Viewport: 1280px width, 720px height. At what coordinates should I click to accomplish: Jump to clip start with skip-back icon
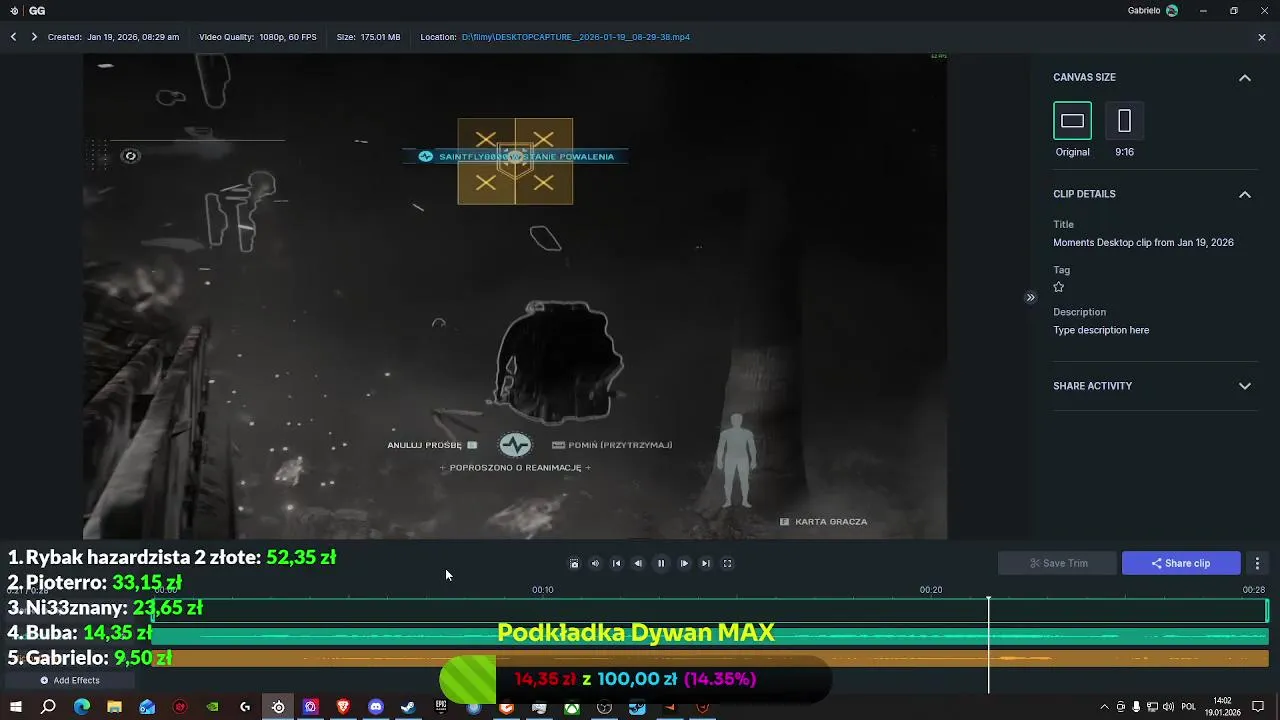616,563
